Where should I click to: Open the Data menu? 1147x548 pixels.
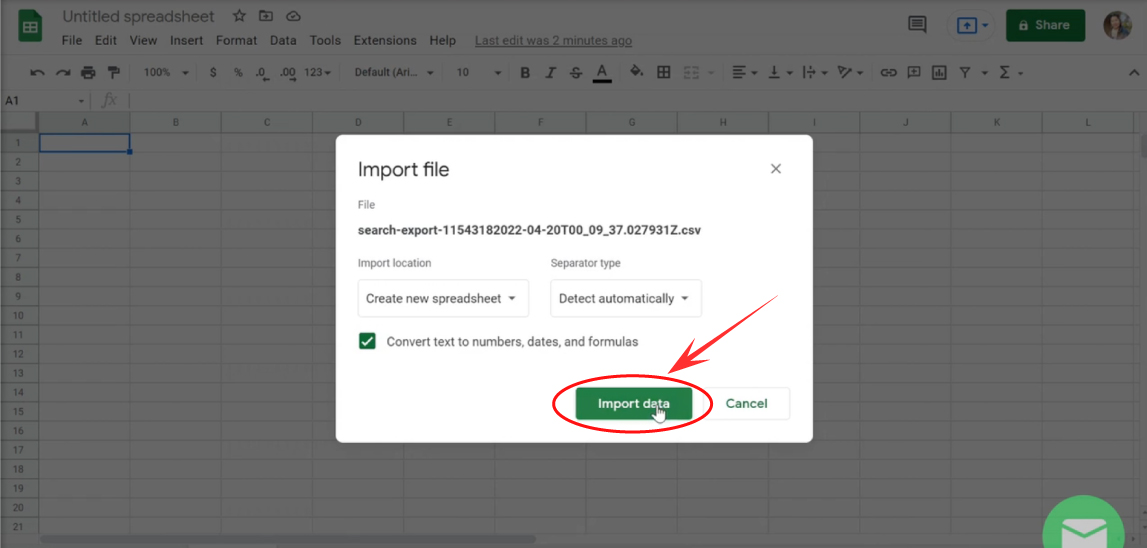tap(283, 40)
